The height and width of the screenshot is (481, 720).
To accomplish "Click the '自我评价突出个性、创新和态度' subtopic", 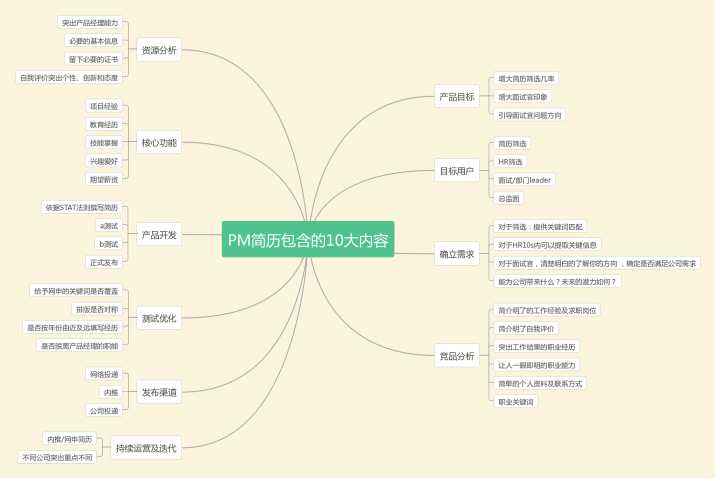I will coord(69,78).
